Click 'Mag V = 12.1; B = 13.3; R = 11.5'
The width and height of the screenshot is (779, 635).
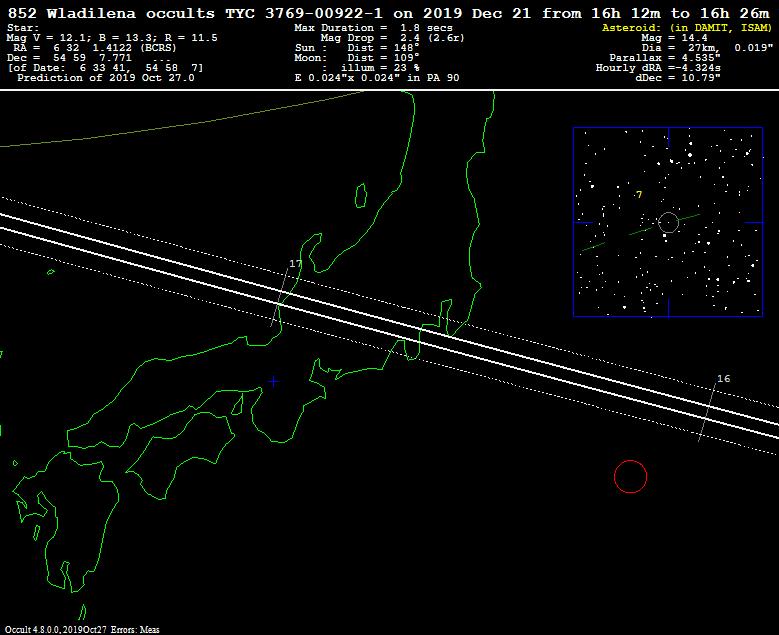[x=112, y=38]
